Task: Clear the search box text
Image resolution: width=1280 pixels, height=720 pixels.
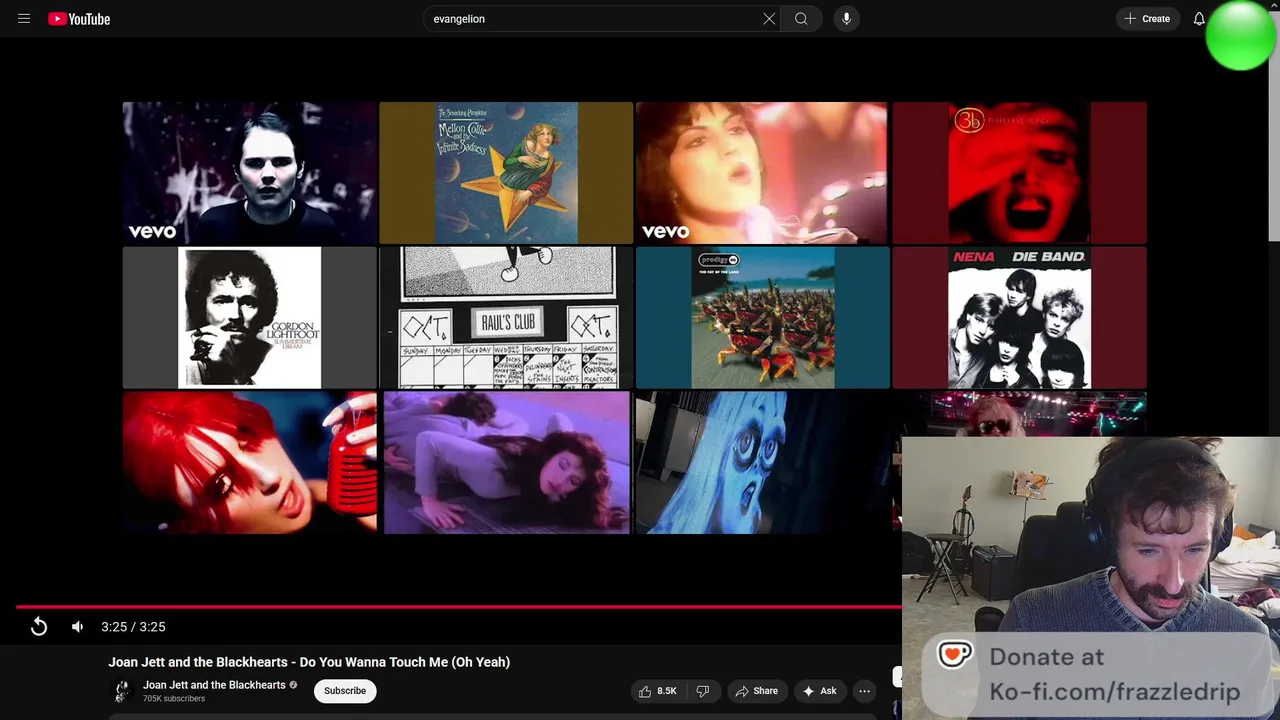Action: click(x=769, y=19)
